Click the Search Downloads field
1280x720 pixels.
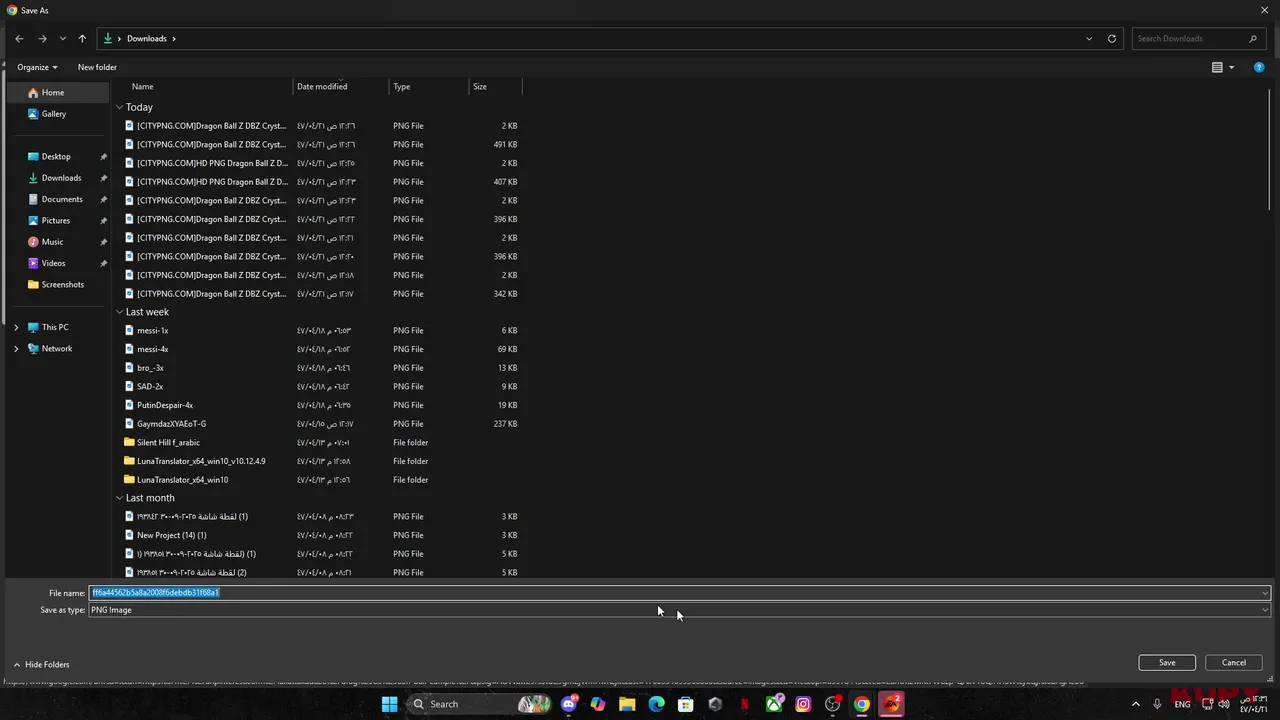click(1197, 38)
